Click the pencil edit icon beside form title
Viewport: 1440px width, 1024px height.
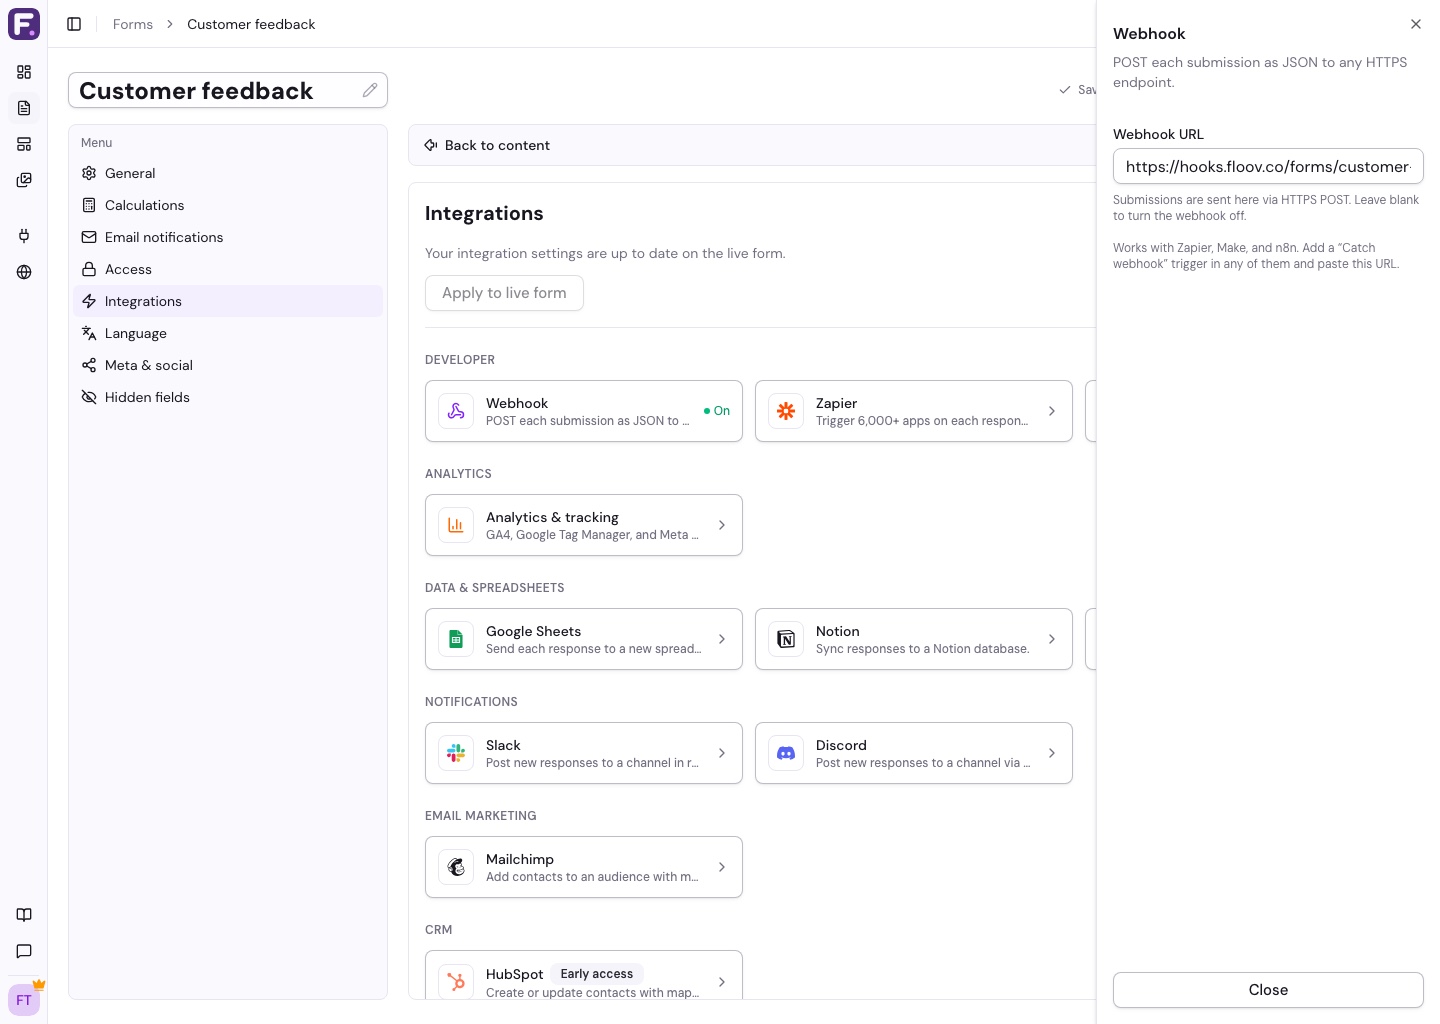[x=370, y=90]
